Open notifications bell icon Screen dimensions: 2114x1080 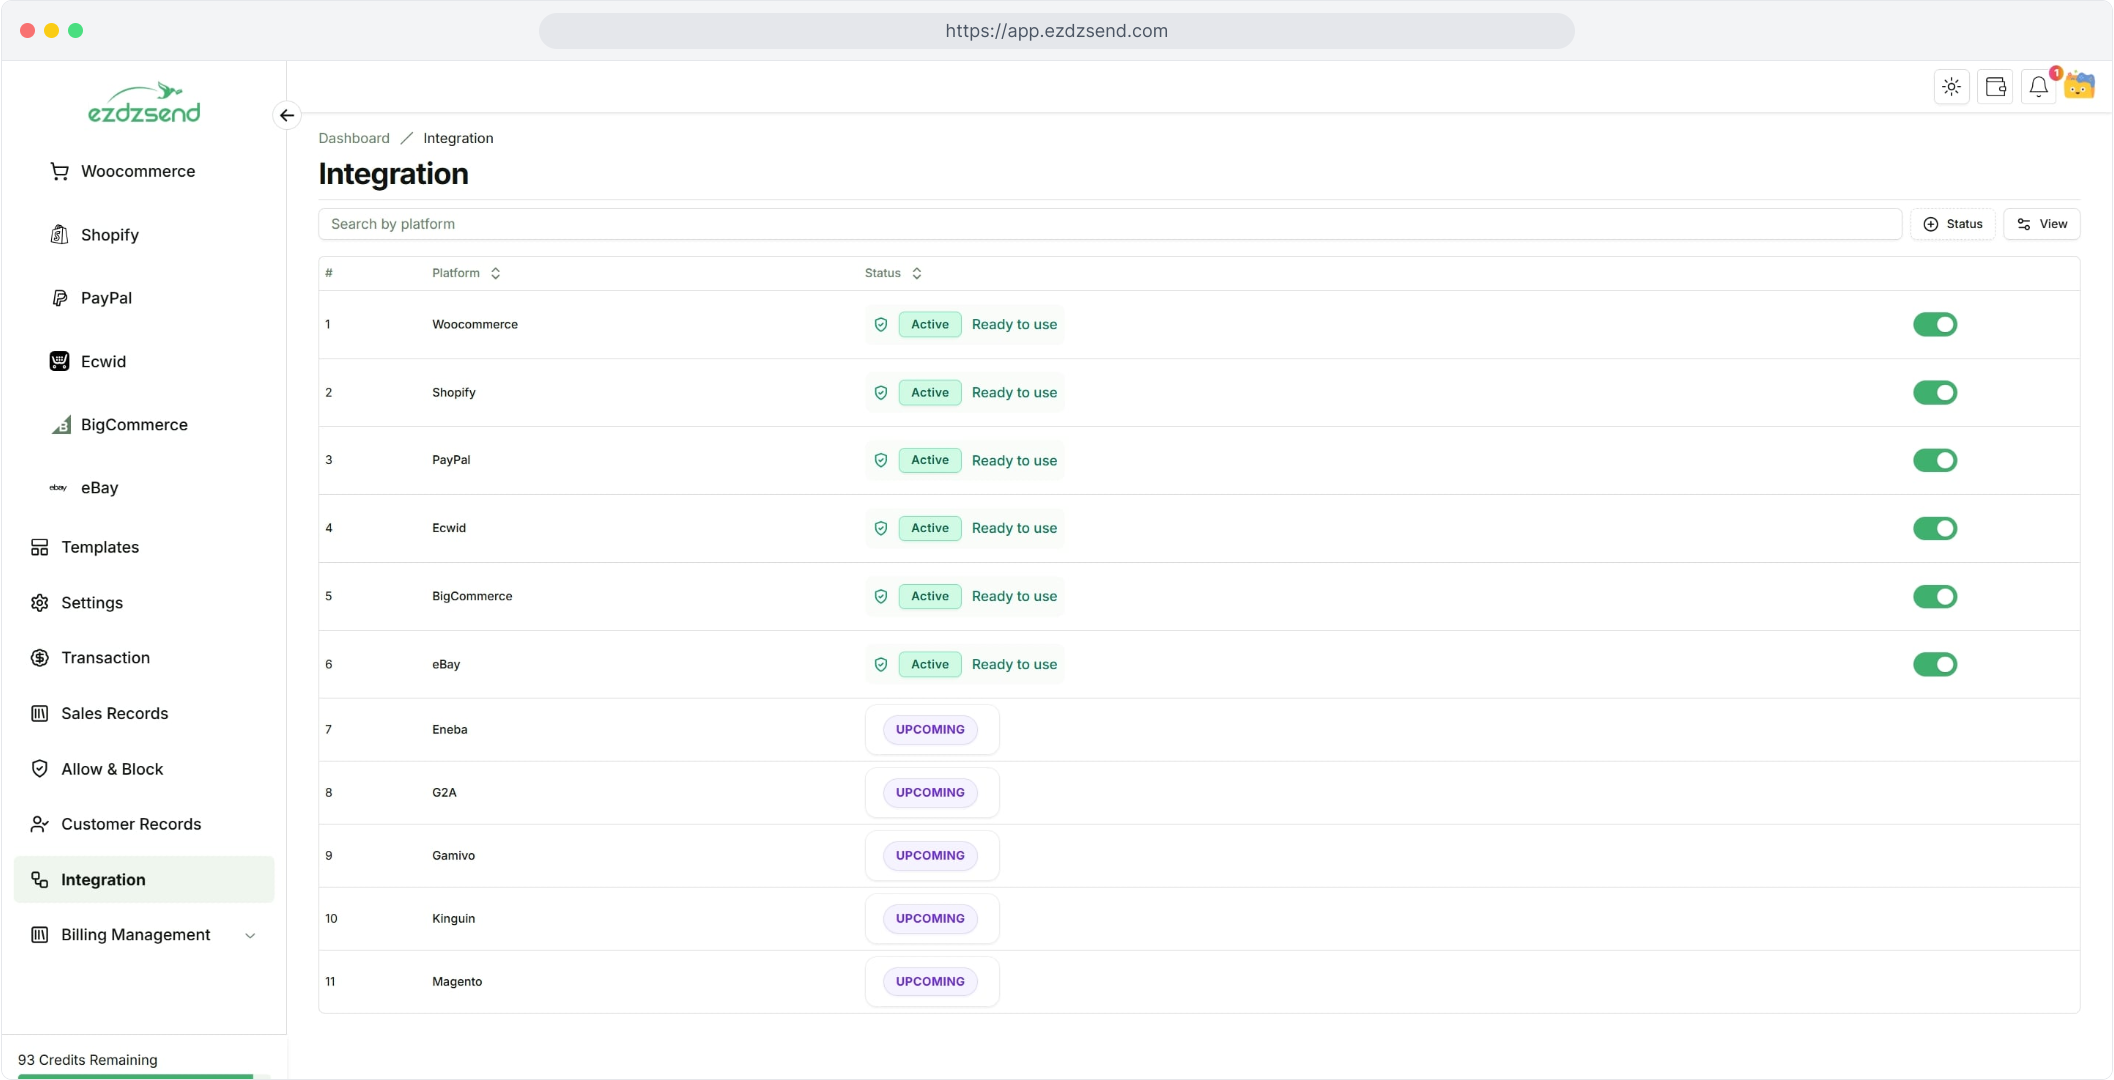2038,87
